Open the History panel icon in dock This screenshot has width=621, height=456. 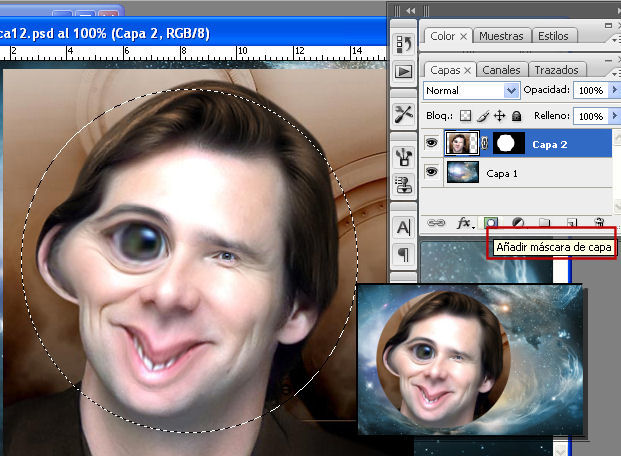coord(404,44)
